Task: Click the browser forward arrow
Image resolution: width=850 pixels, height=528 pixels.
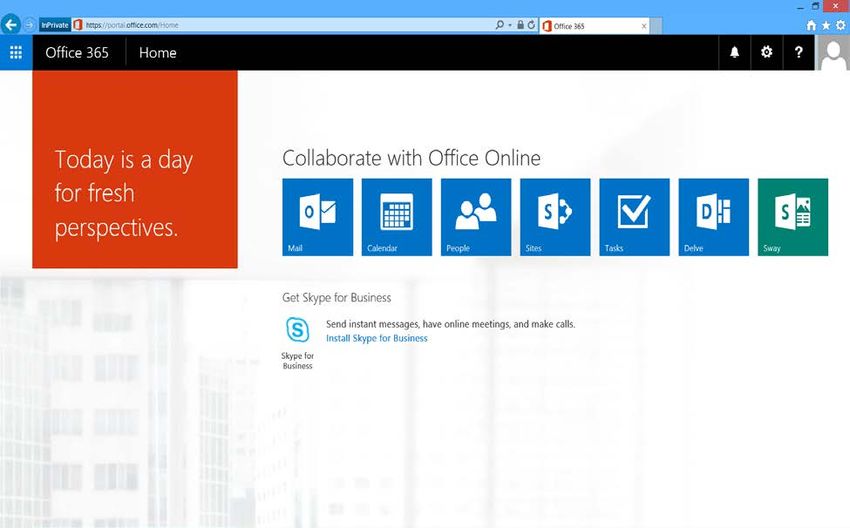Action: coord(30,25)
